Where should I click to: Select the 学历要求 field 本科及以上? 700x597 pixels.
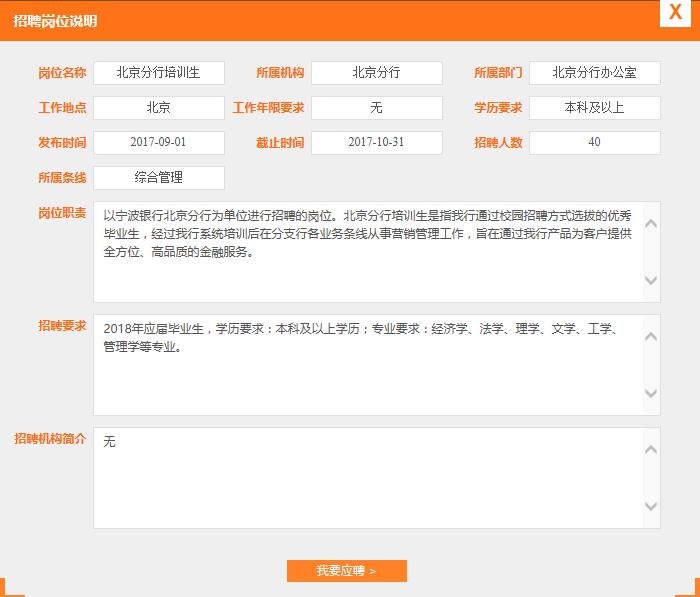click(594, 108)
